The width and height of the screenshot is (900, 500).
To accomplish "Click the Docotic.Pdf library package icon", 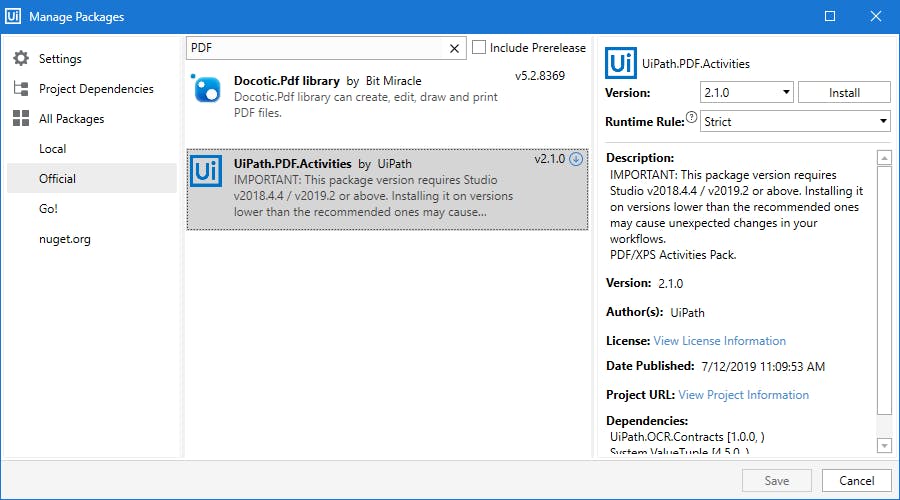I will click(x=206, y=89).
